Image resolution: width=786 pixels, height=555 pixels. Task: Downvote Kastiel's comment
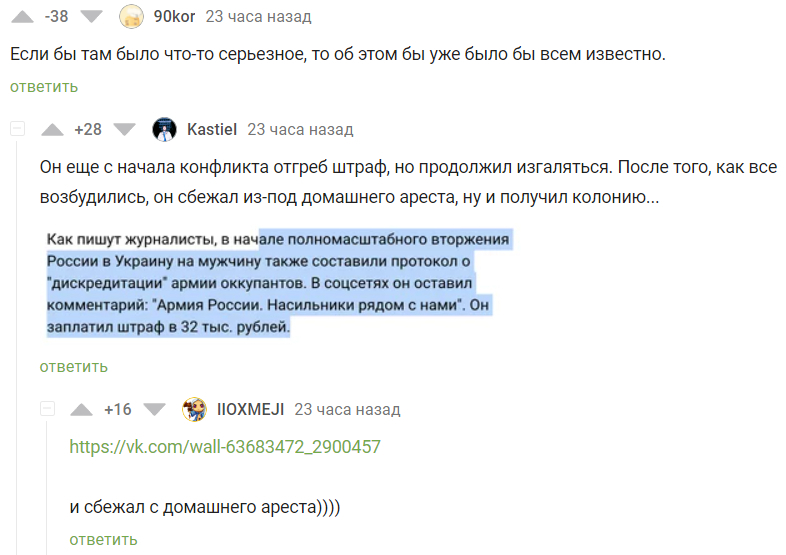(124, 129)
